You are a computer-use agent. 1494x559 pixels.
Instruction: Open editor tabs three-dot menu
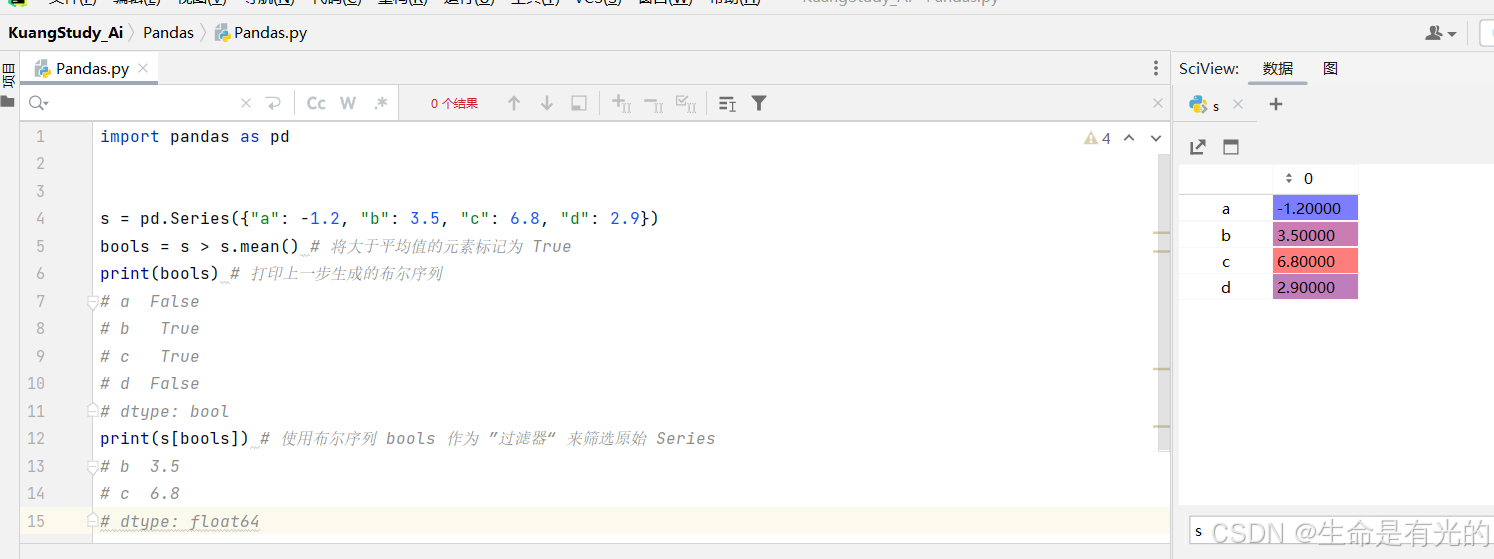pos(1156,68)
